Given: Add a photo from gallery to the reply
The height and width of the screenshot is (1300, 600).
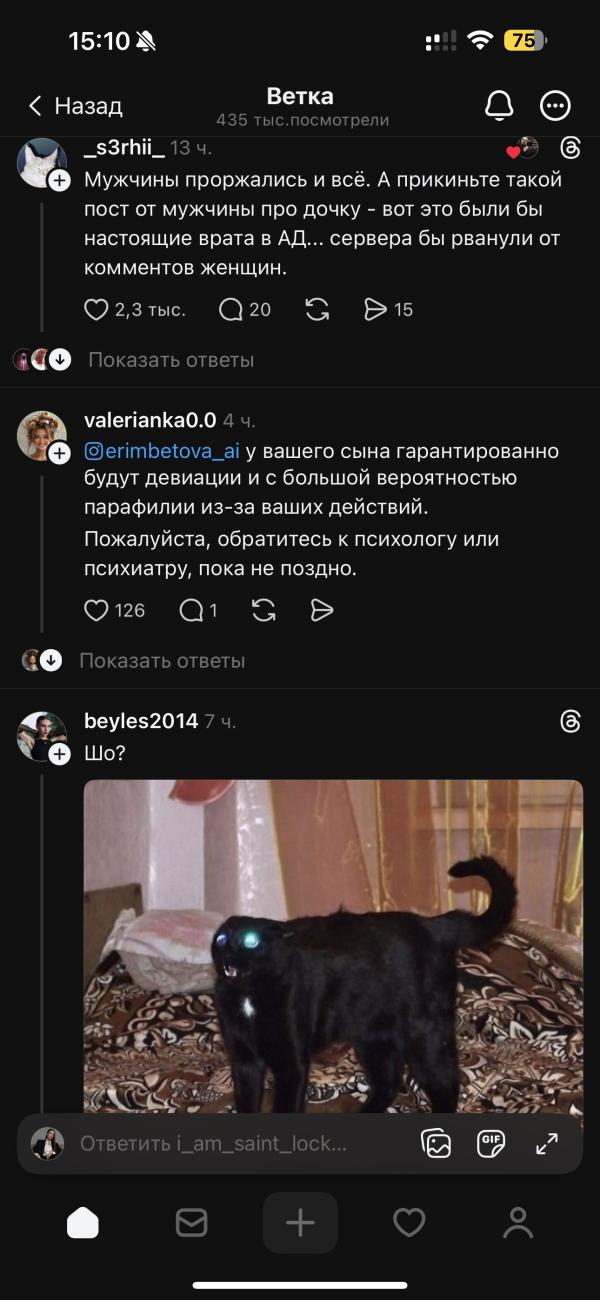Looking at the screenshot, I should (x=437, y=1143).
